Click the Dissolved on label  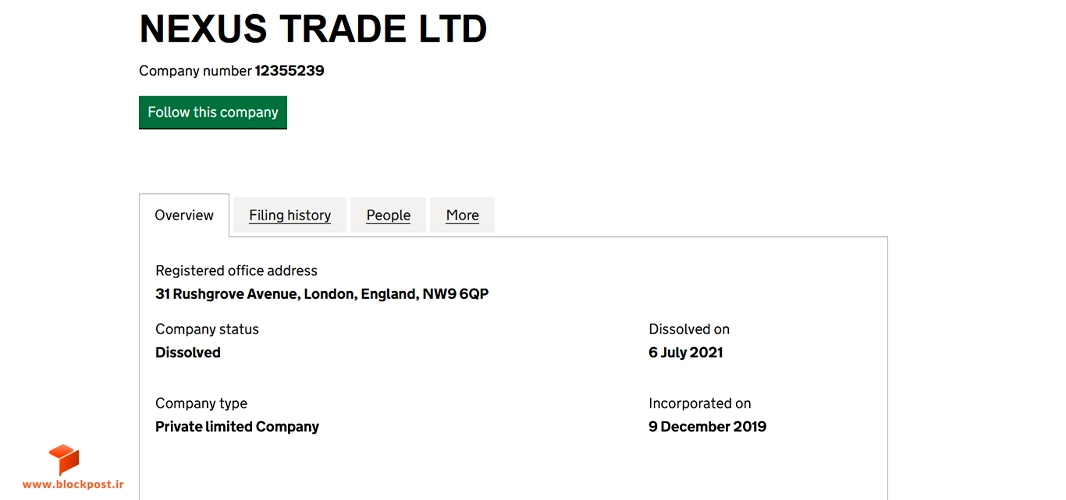pyautogui.click(x=689, y=329)
